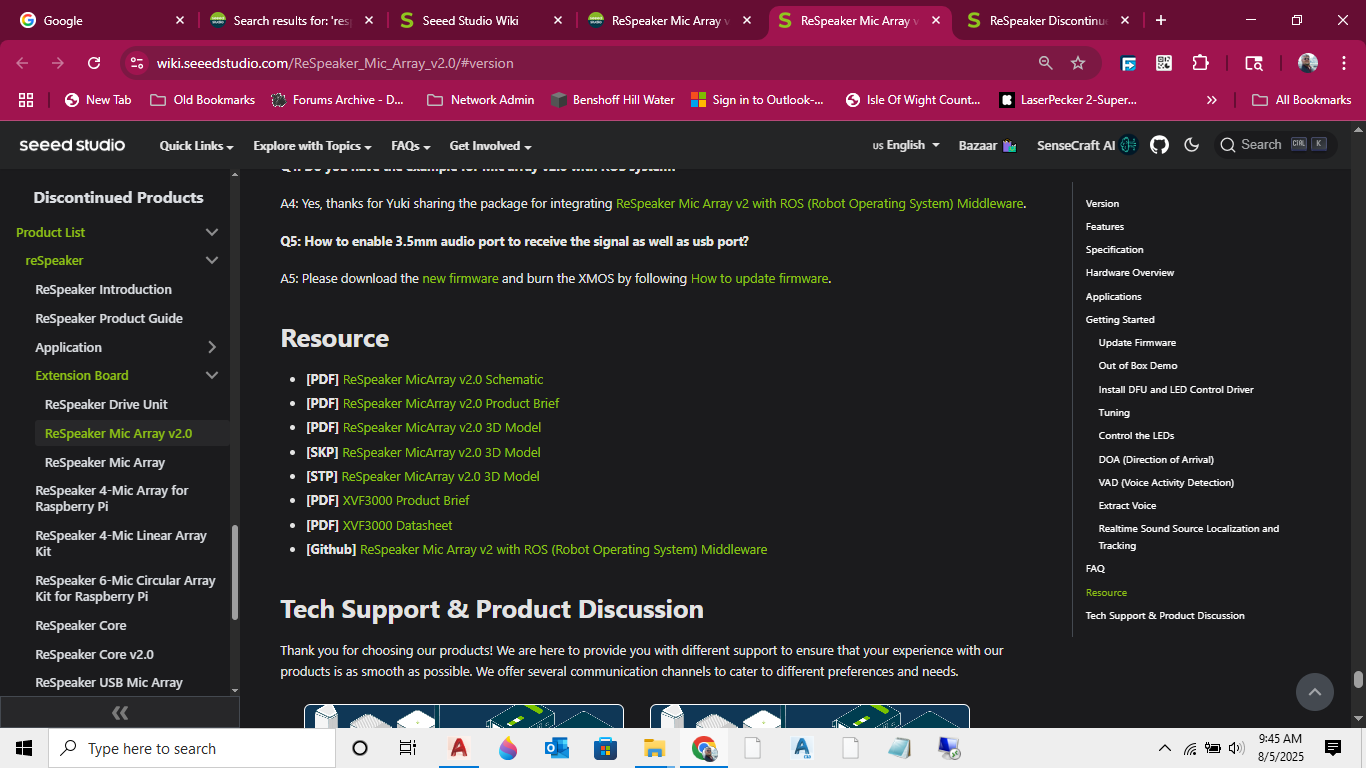
Task: Open browser zoom magnifier icon
Action: pos(1046,63)
